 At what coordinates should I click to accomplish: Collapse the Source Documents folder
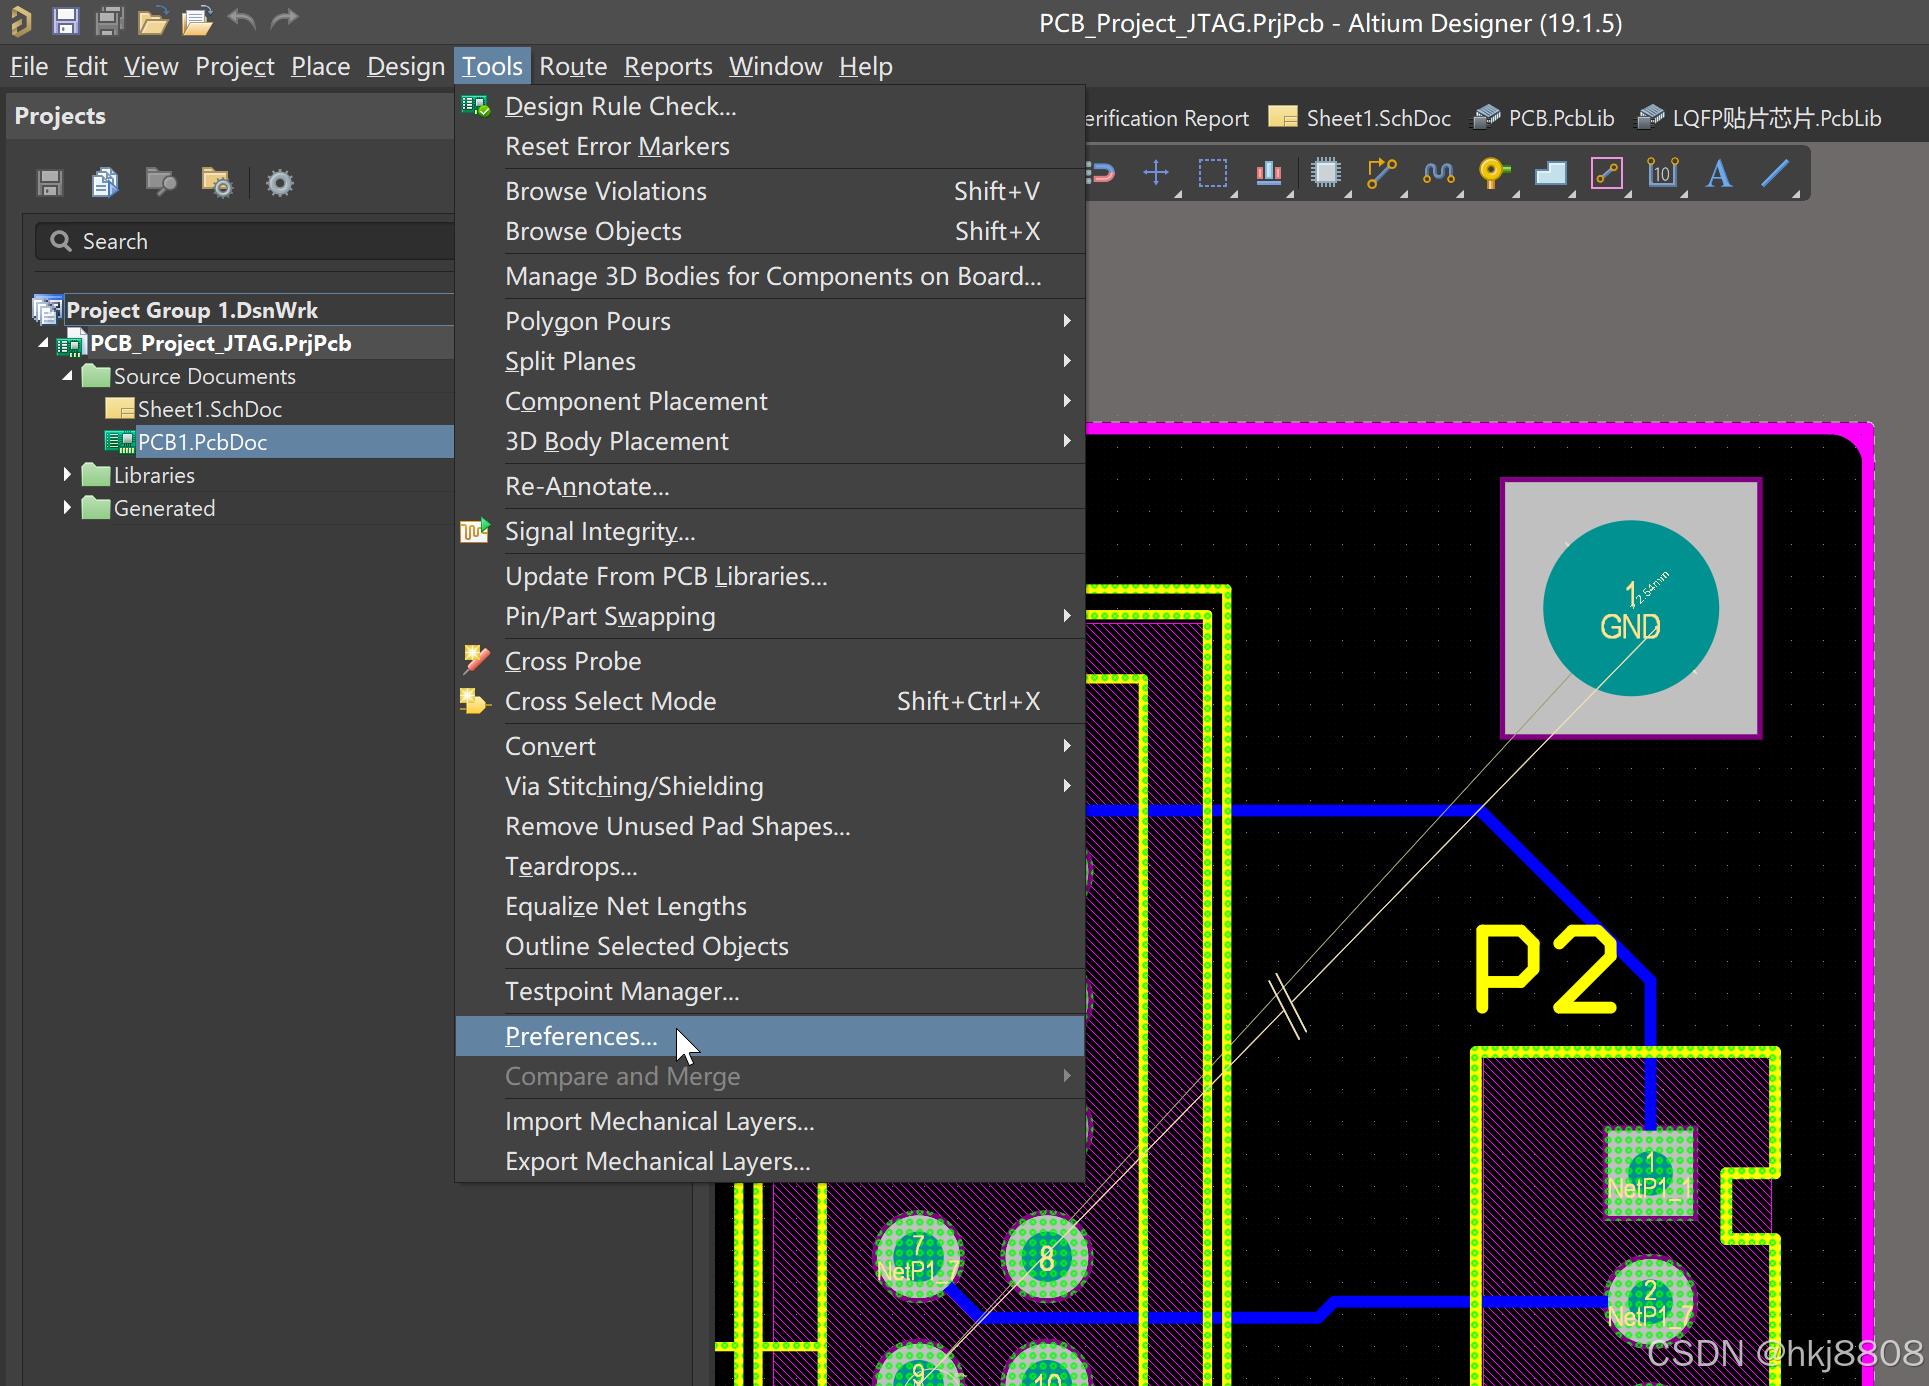coord(67,376)
